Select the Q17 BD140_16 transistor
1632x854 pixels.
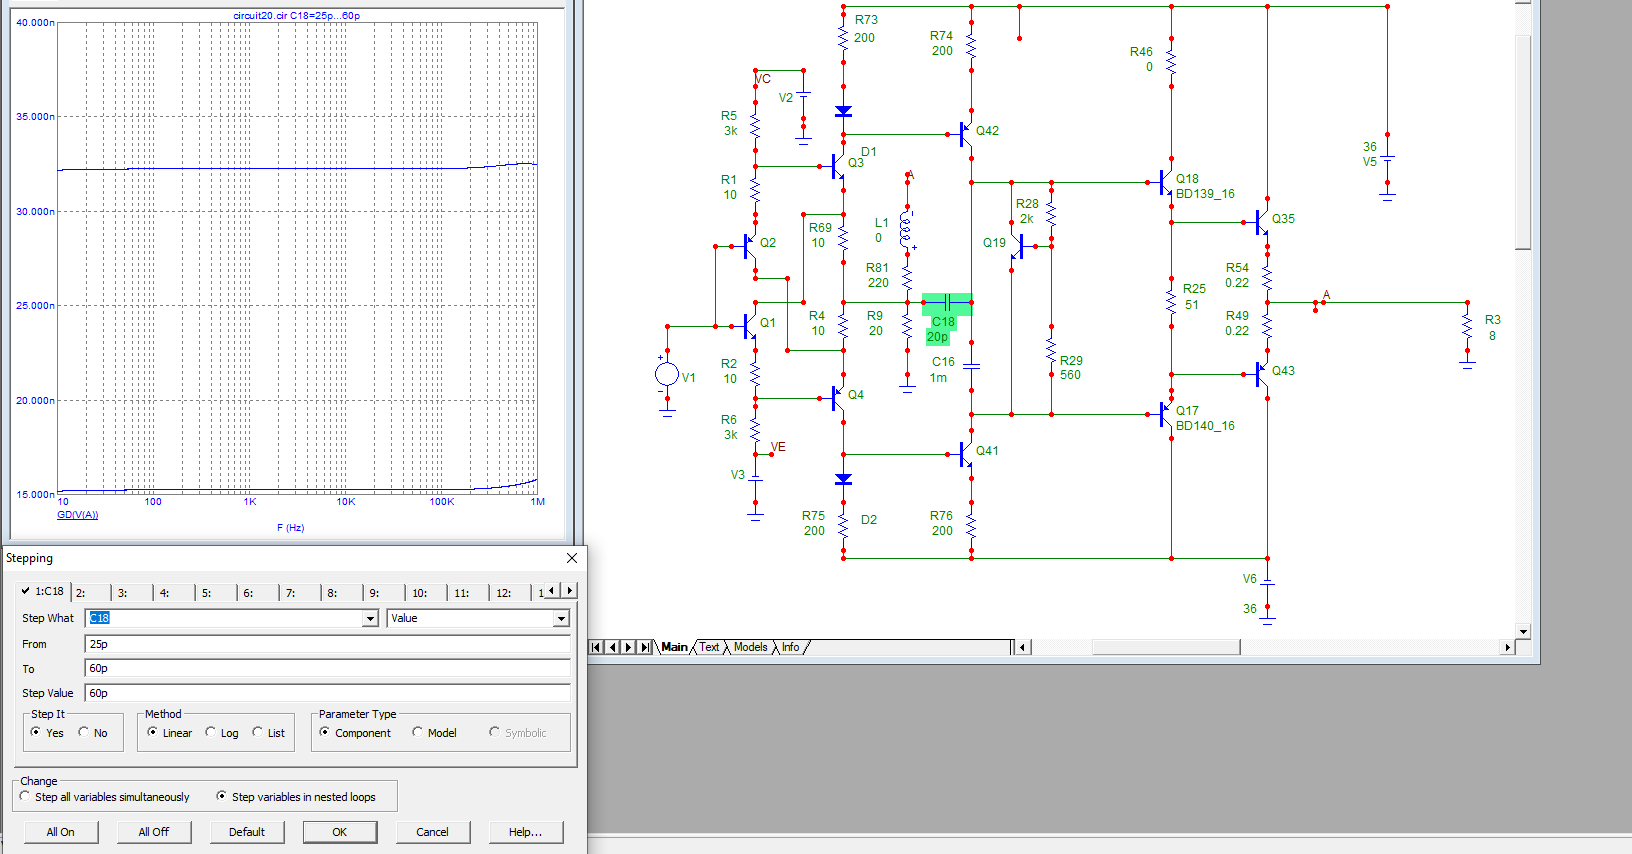(1163, 414)
